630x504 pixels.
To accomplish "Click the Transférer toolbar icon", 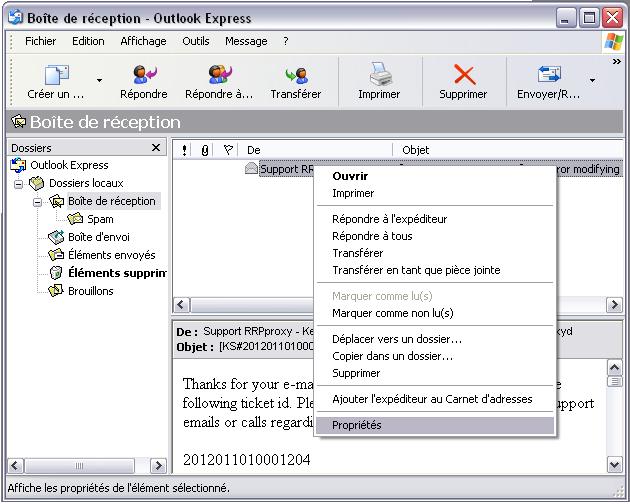I will 296,75.
